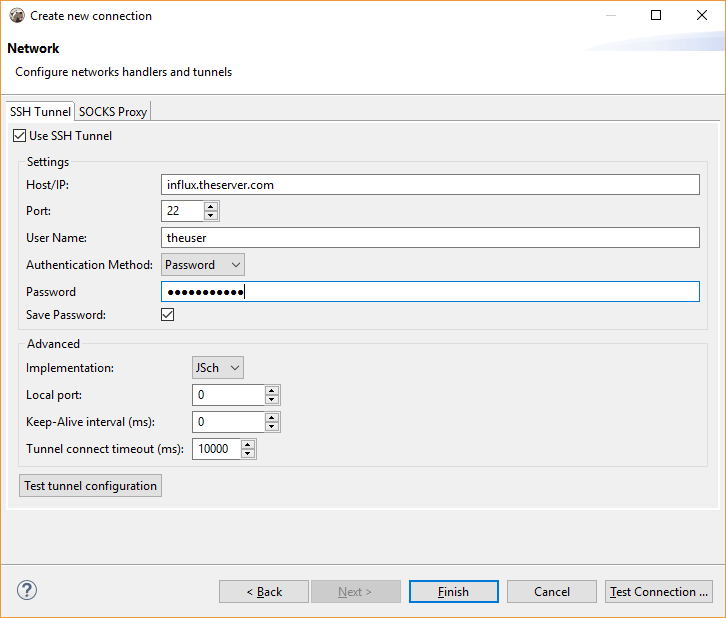The width and height of the screenshot is (726, 618).
Task: Switch to the SSH Tunnel tab
Action: point(40,112)
